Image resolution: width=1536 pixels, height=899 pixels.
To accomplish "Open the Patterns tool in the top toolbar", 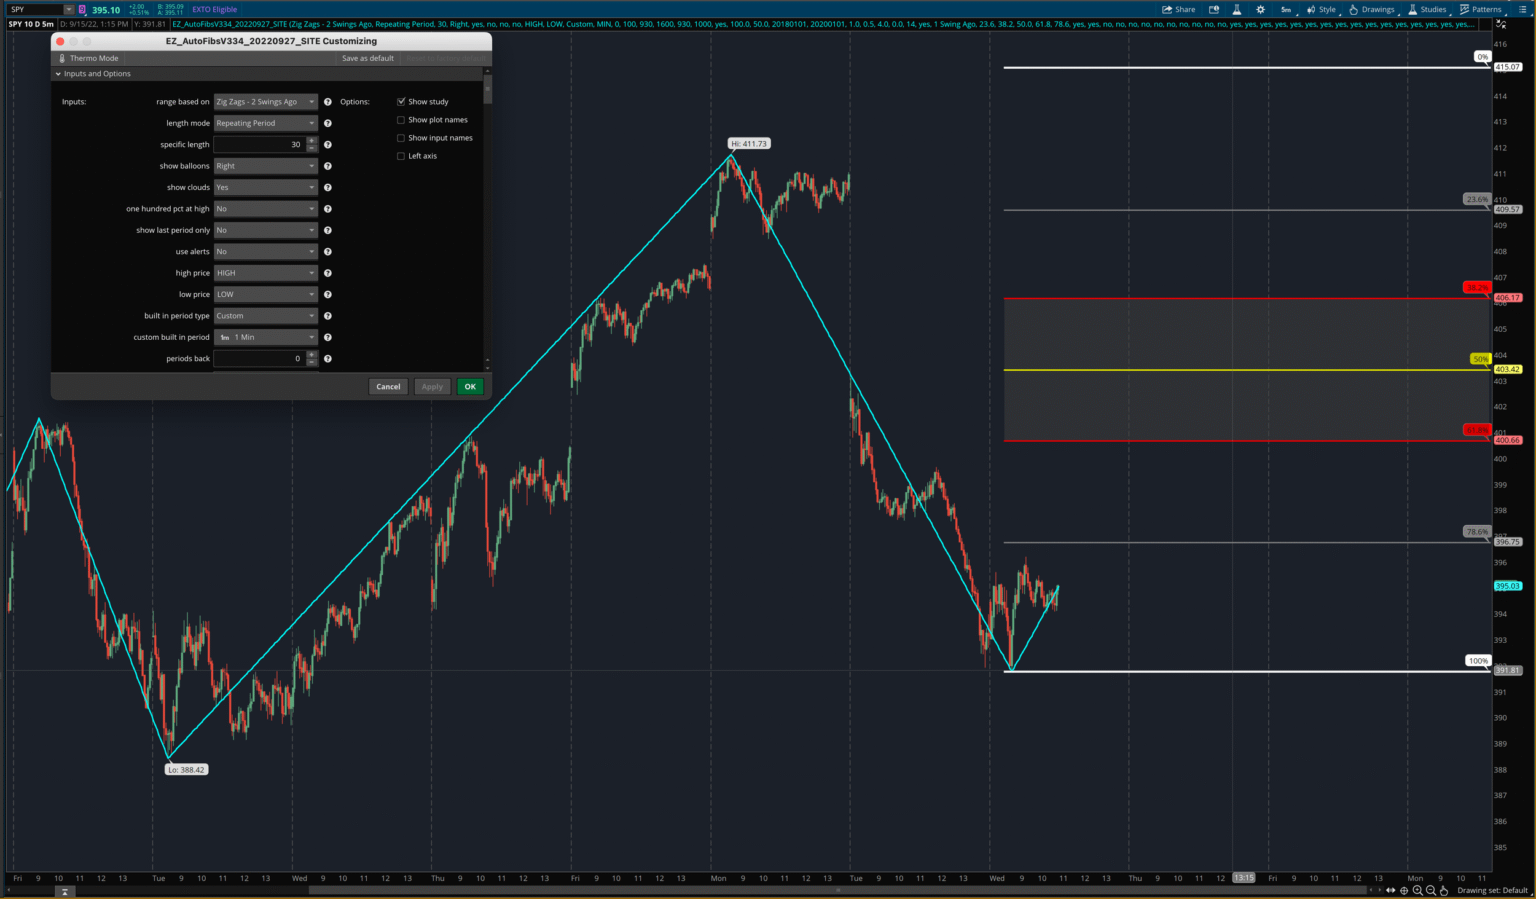I will click(1483, 8).
